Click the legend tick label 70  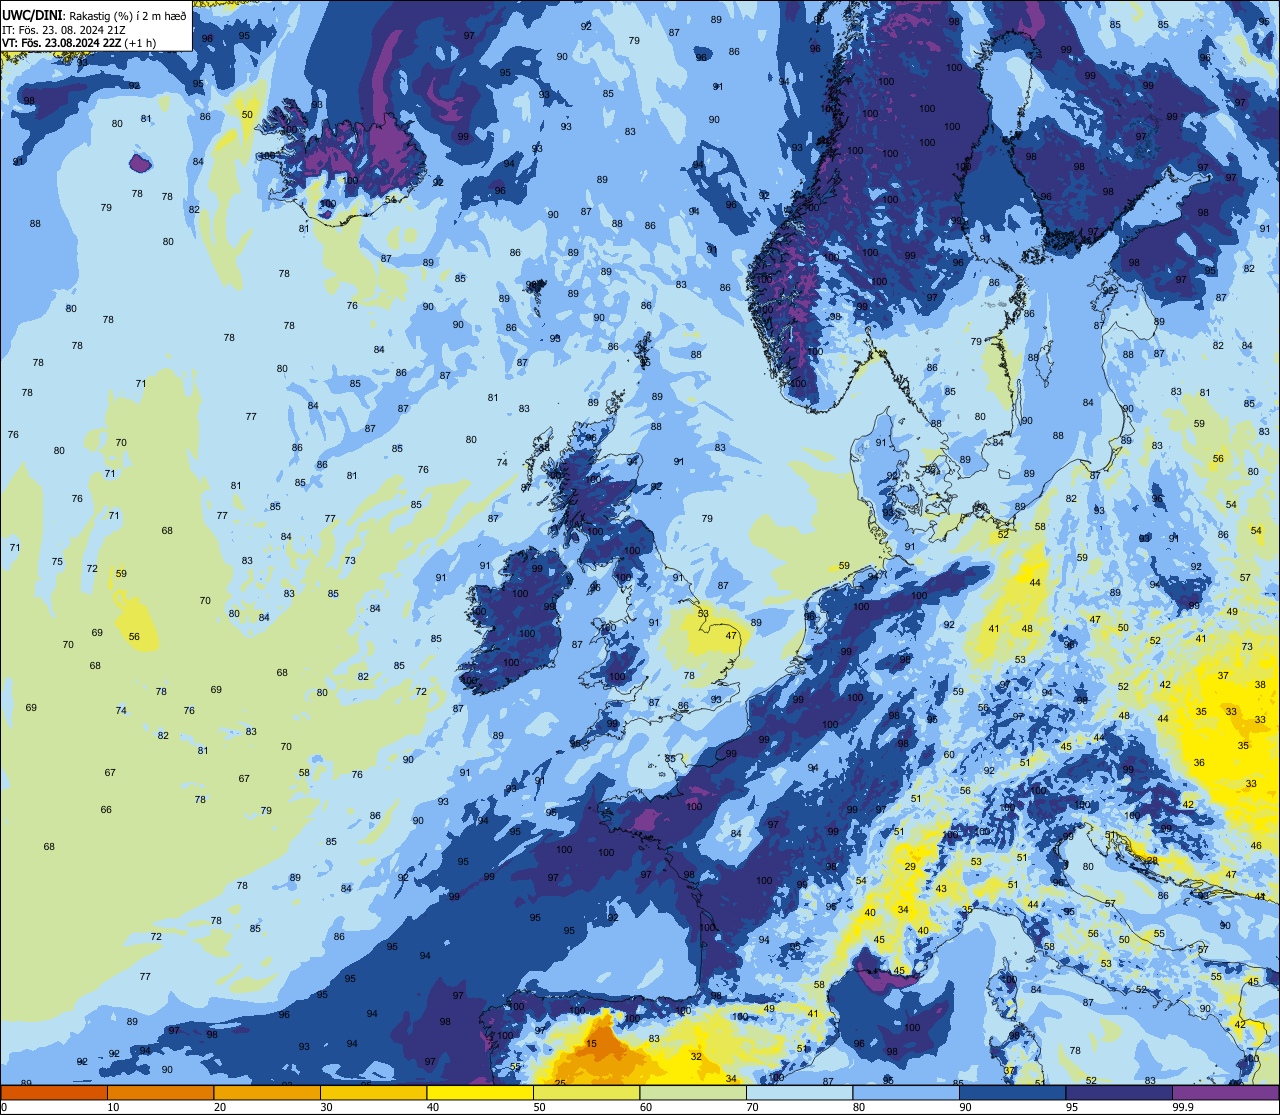(752, 1107)
